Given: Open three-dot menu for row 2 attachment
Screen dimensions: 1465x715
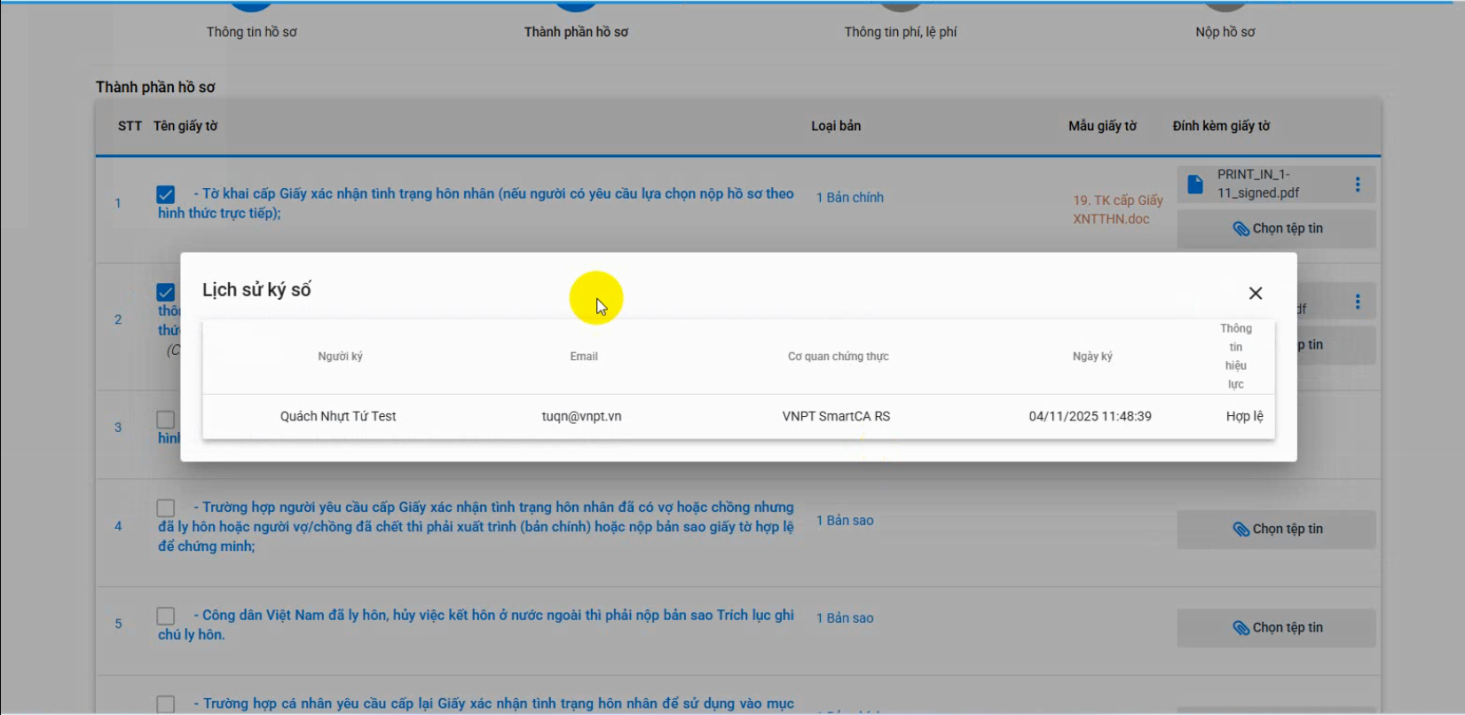Looking at the screenshot, I should (x=1357, y=301).
